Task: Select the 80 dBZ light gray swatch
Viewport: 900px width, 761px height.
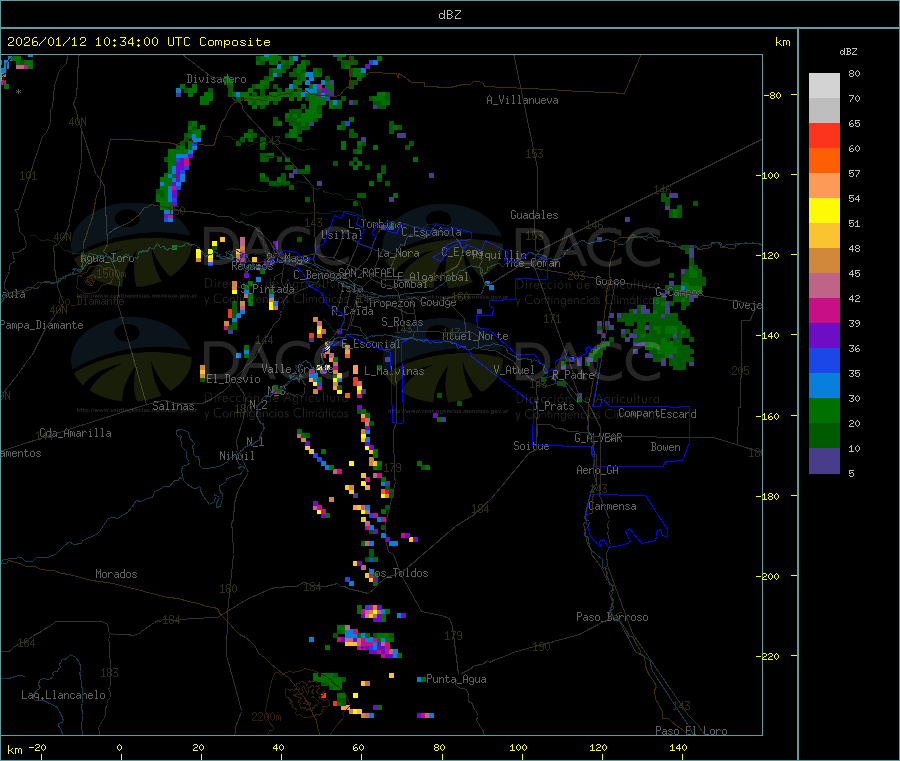Action: coord(824,86)
